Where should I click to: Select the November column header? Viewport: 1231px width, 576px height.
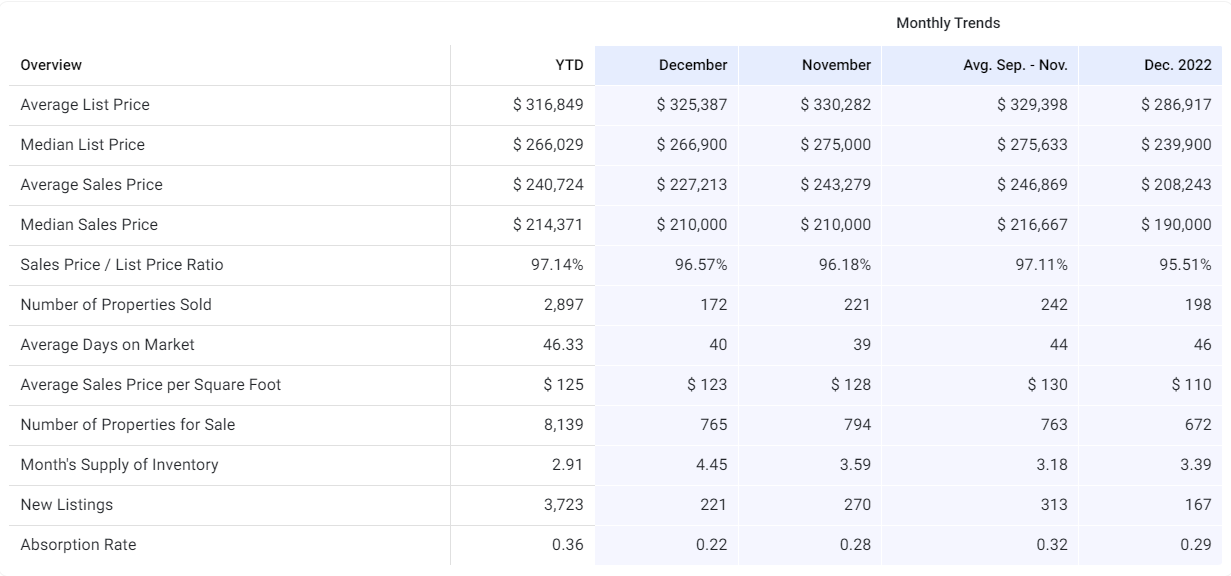pyautogui.click(x=836, y=65)
